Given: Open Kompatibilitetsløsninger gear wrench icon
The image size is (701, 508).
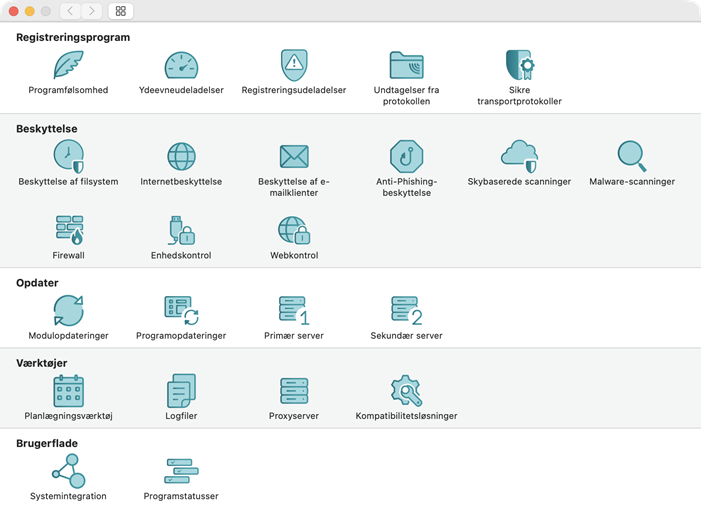Looking at the screenshot, I should pyautogui.click(x=406, y=391).
